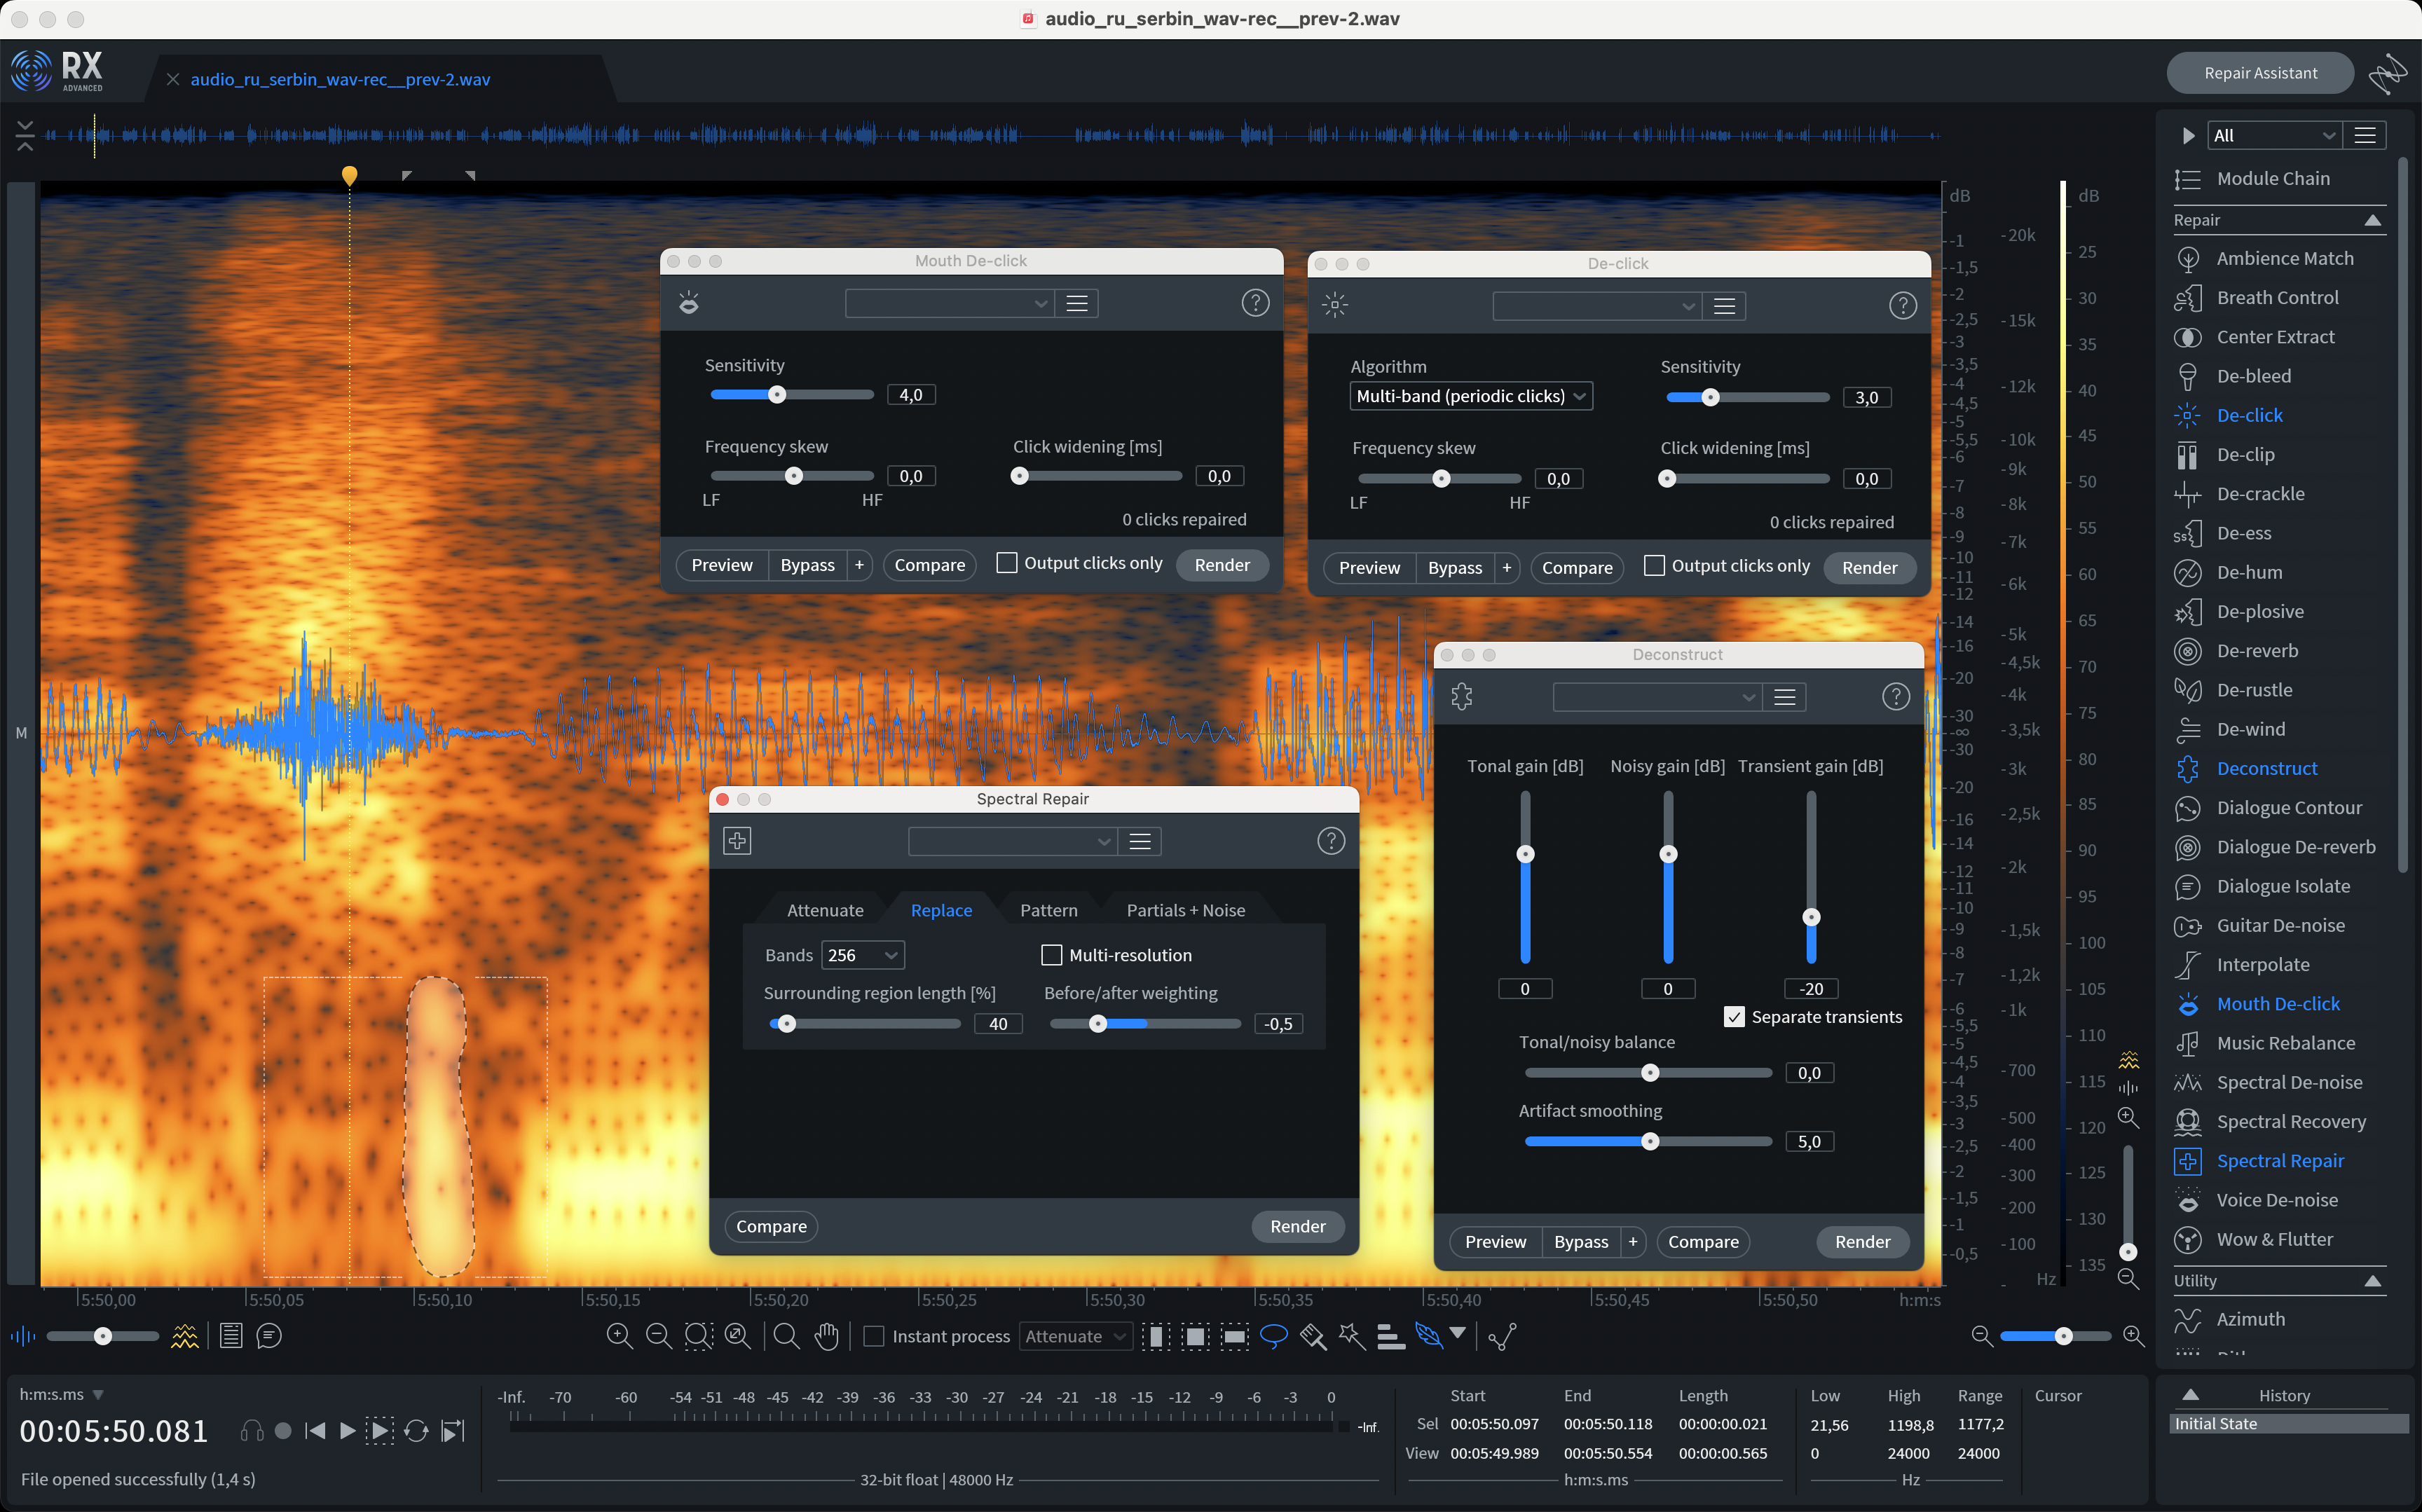The image size is (2422, 1512).
Task: Switch to the Pattern tab
Action: [x=1048, y=910]
